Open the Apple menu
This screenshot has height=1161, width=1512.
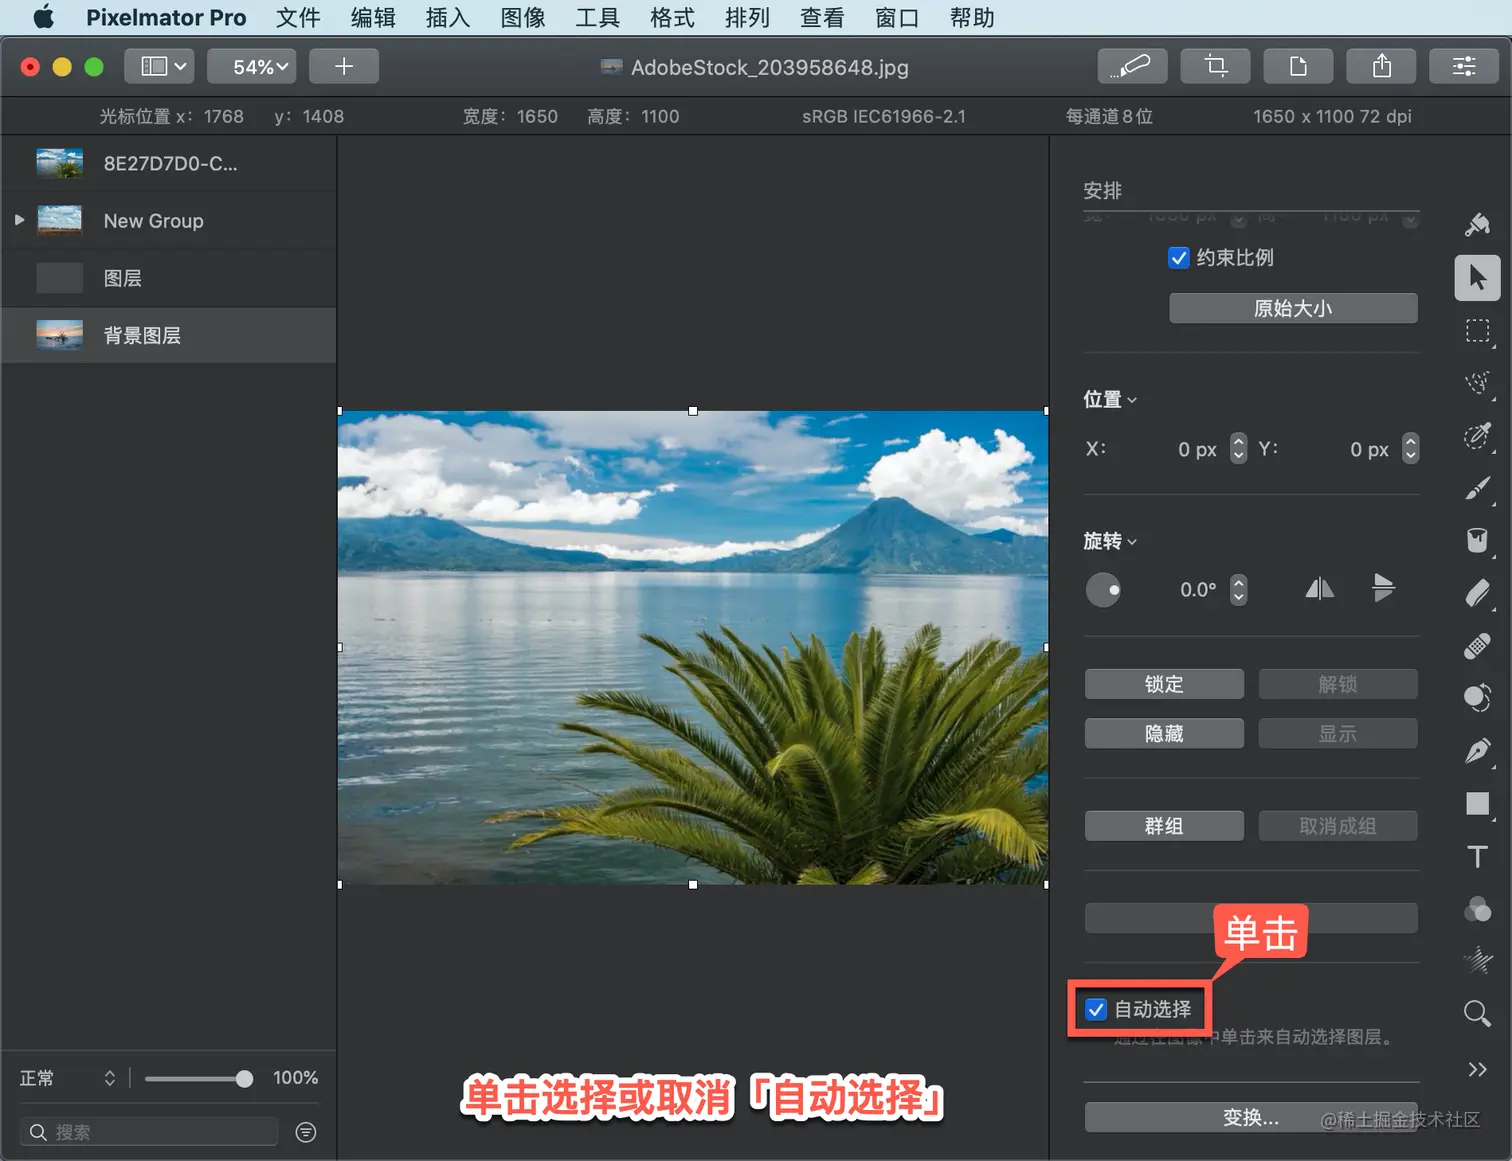pos(44,17)
